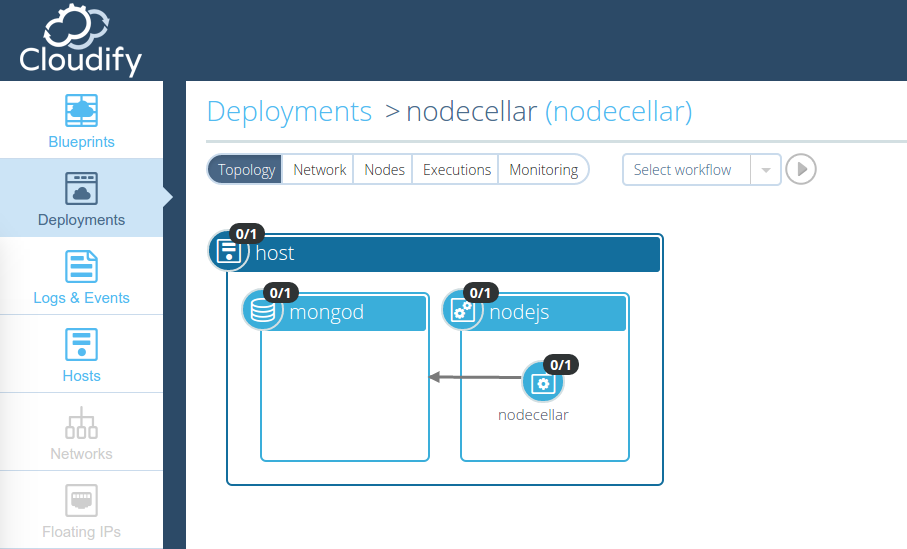Expand the Select workflow dropdown arrow
The image size is (907, 549).
766,170
